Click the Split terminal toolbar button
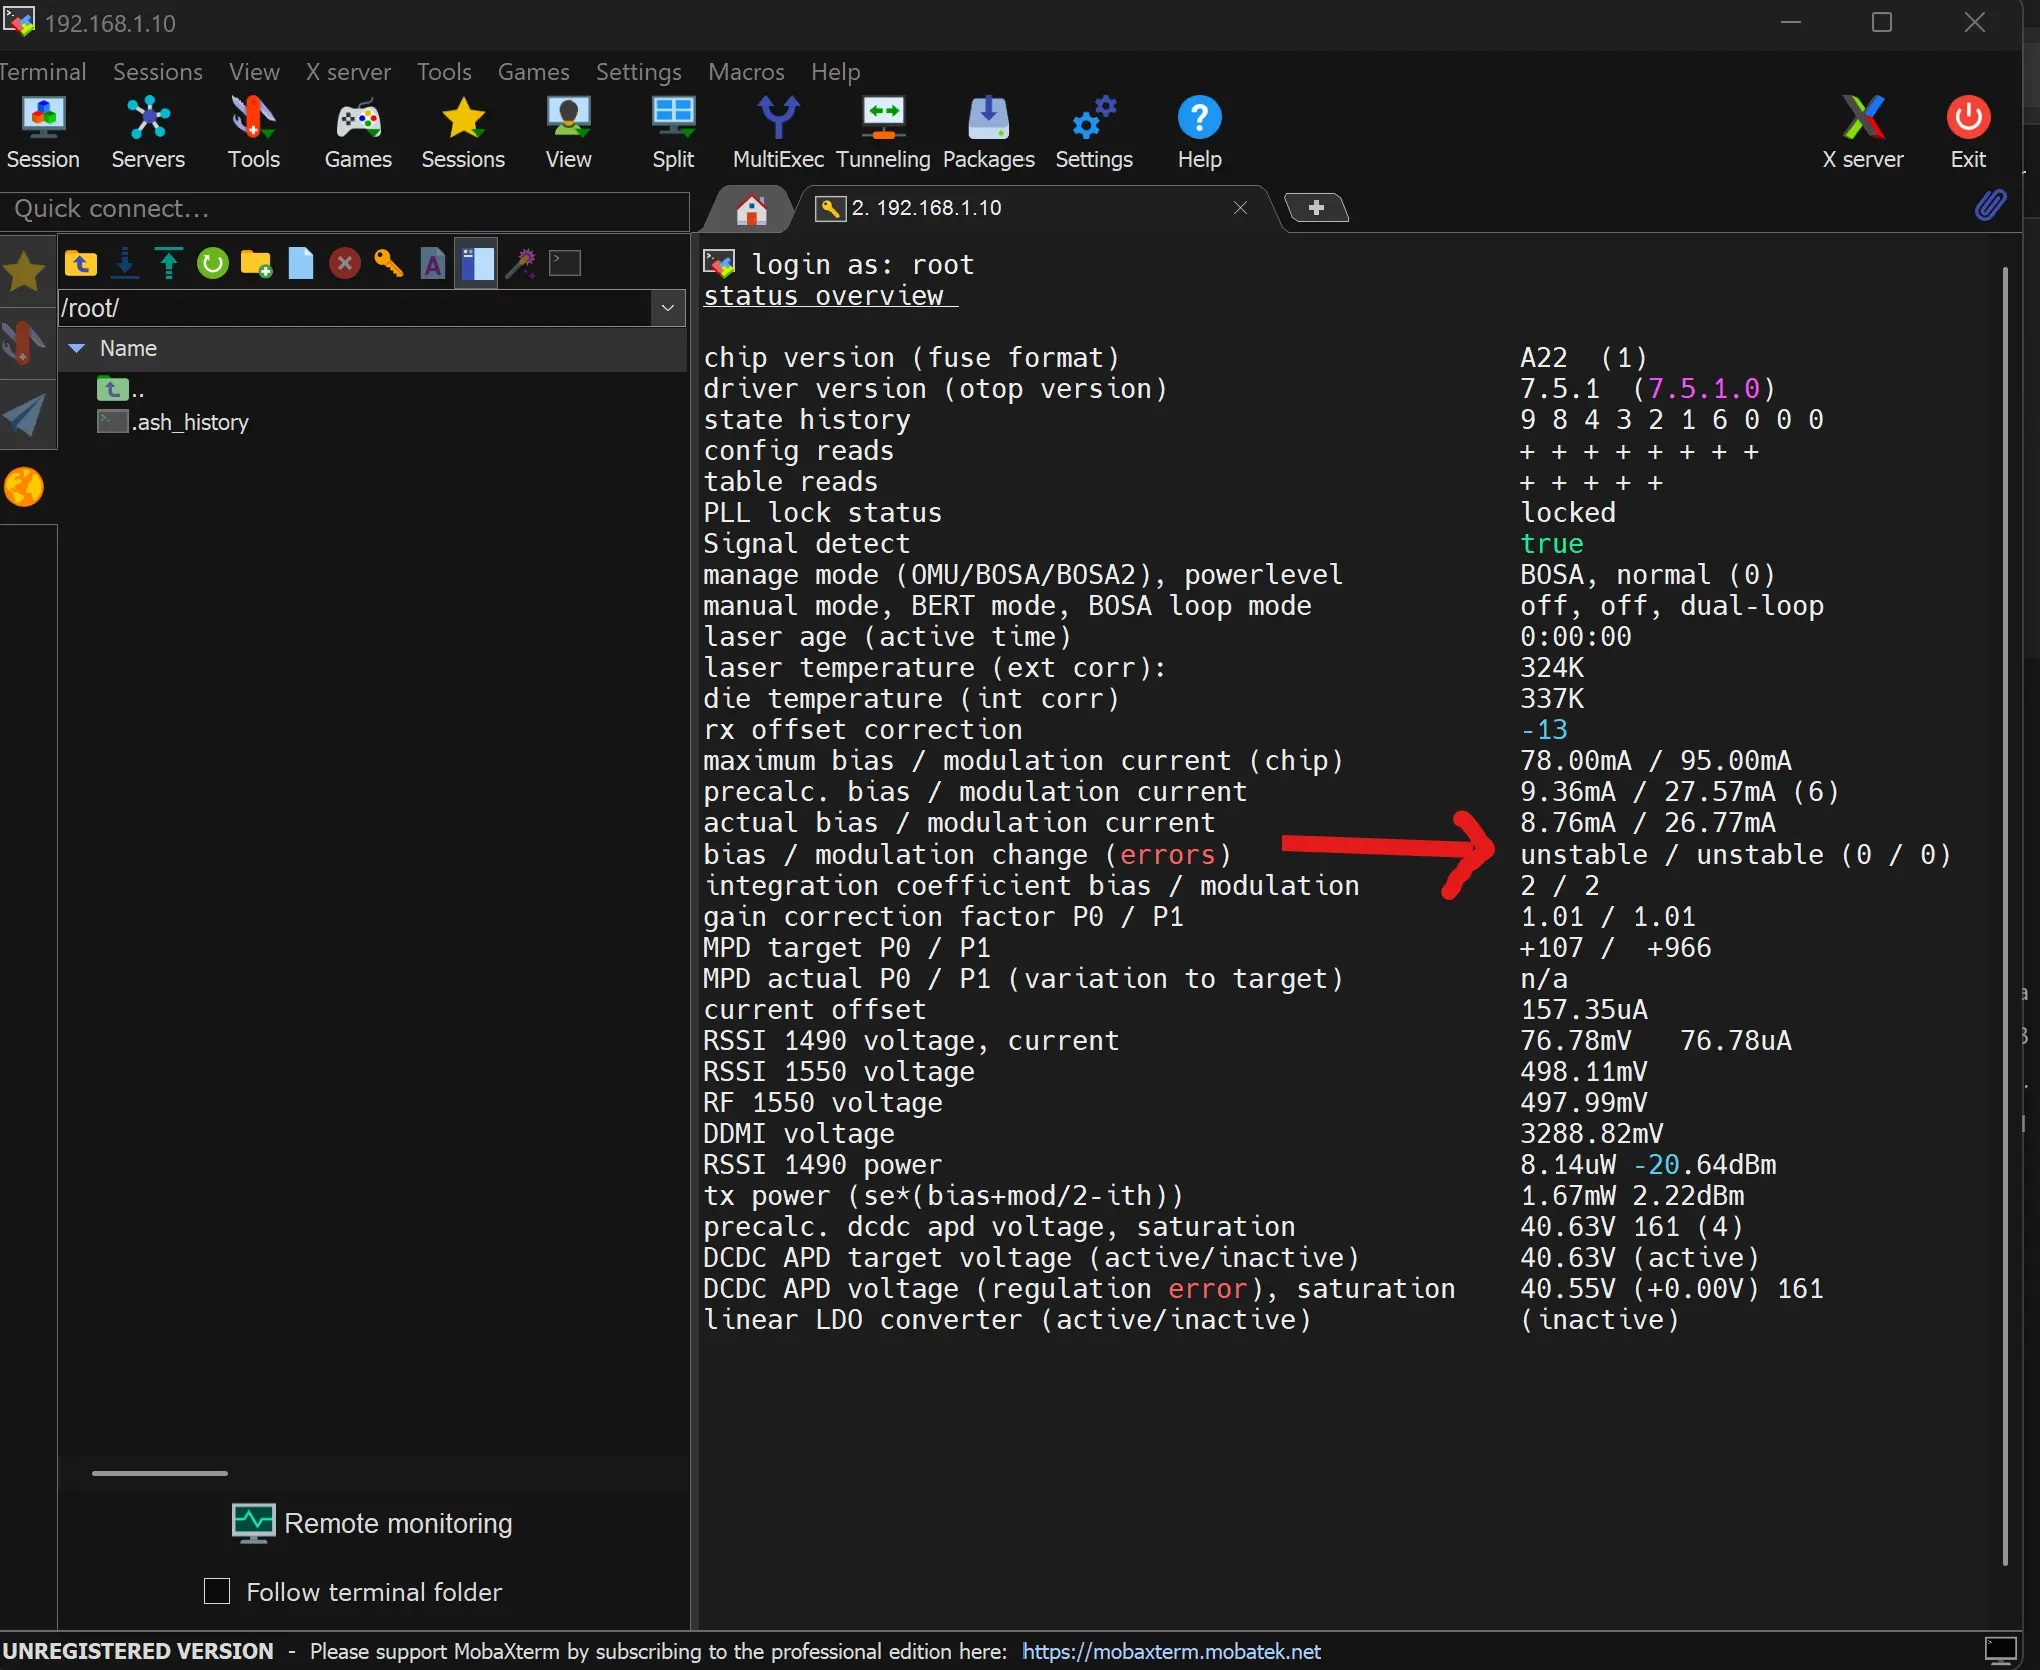The height and width of the screenshot is (1670, 2040). [673, 133]
